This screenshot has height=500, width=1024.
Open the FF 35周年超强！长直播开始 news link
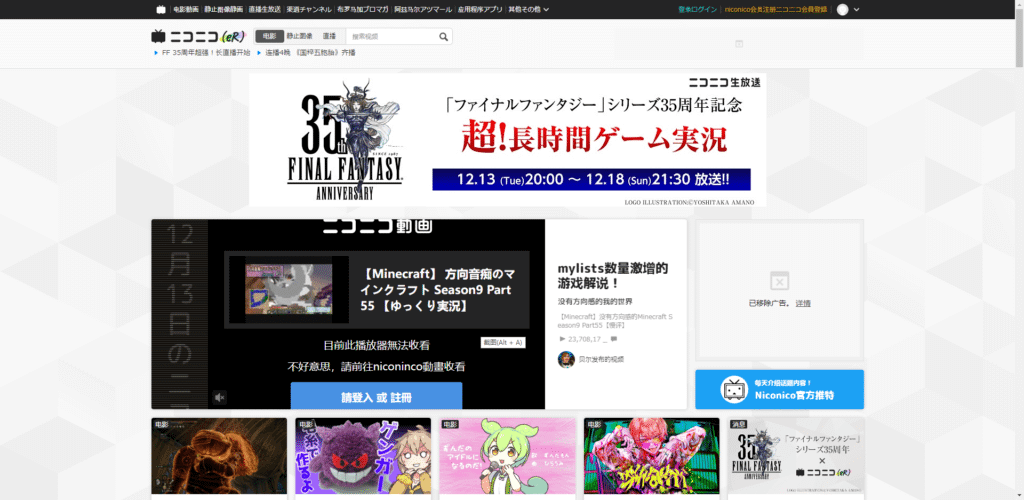tap(206, 53)
